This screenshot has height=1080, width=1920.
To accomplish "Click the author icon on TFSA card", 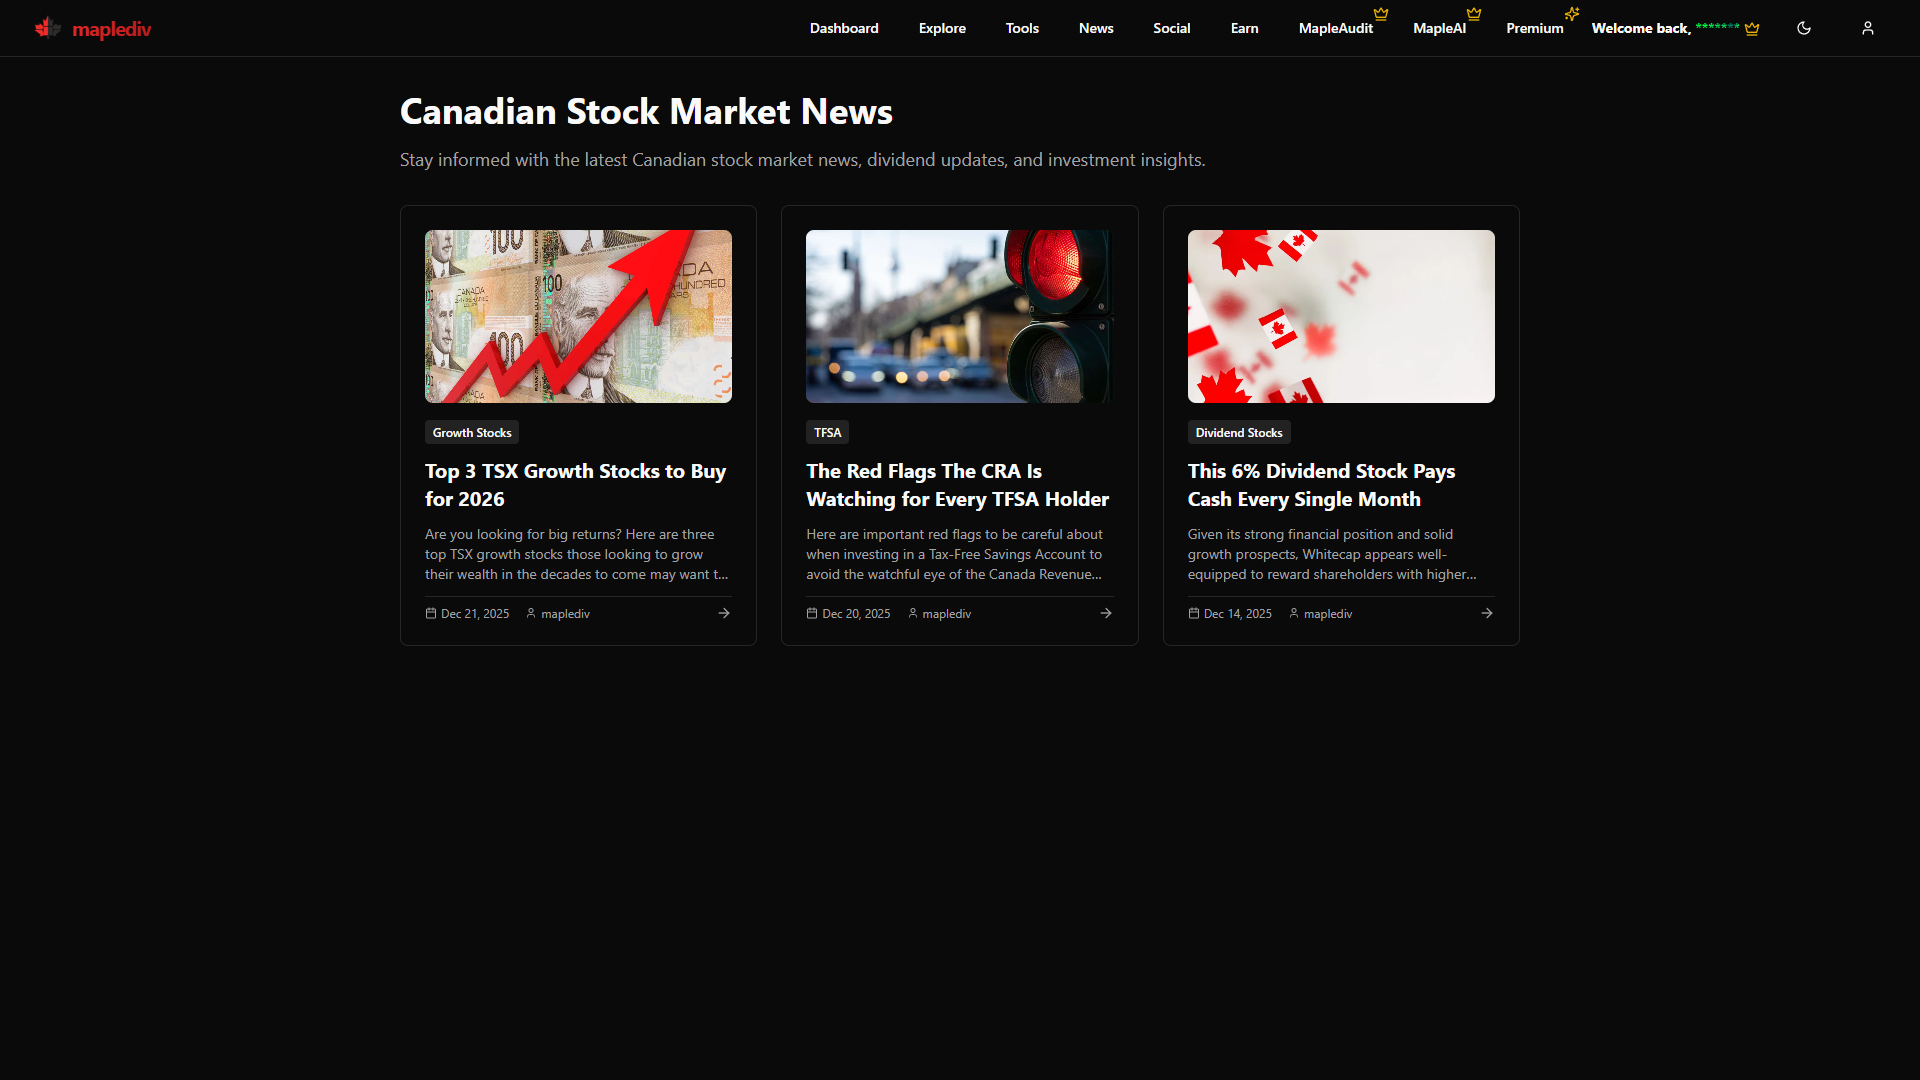I will pyautogui.click(x=913, y=613).
